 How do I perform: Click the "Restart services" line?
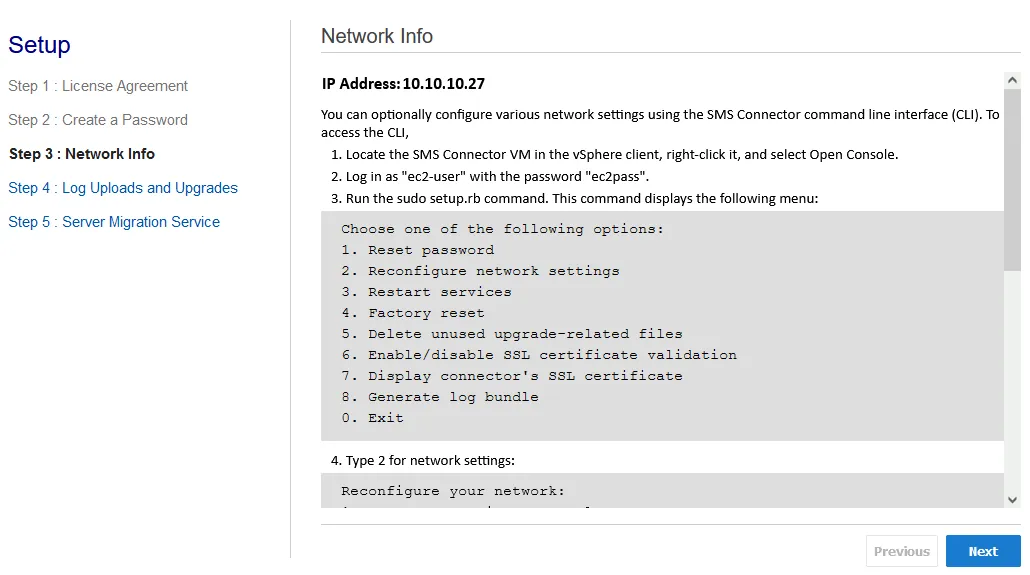click(x=426, y=292)
